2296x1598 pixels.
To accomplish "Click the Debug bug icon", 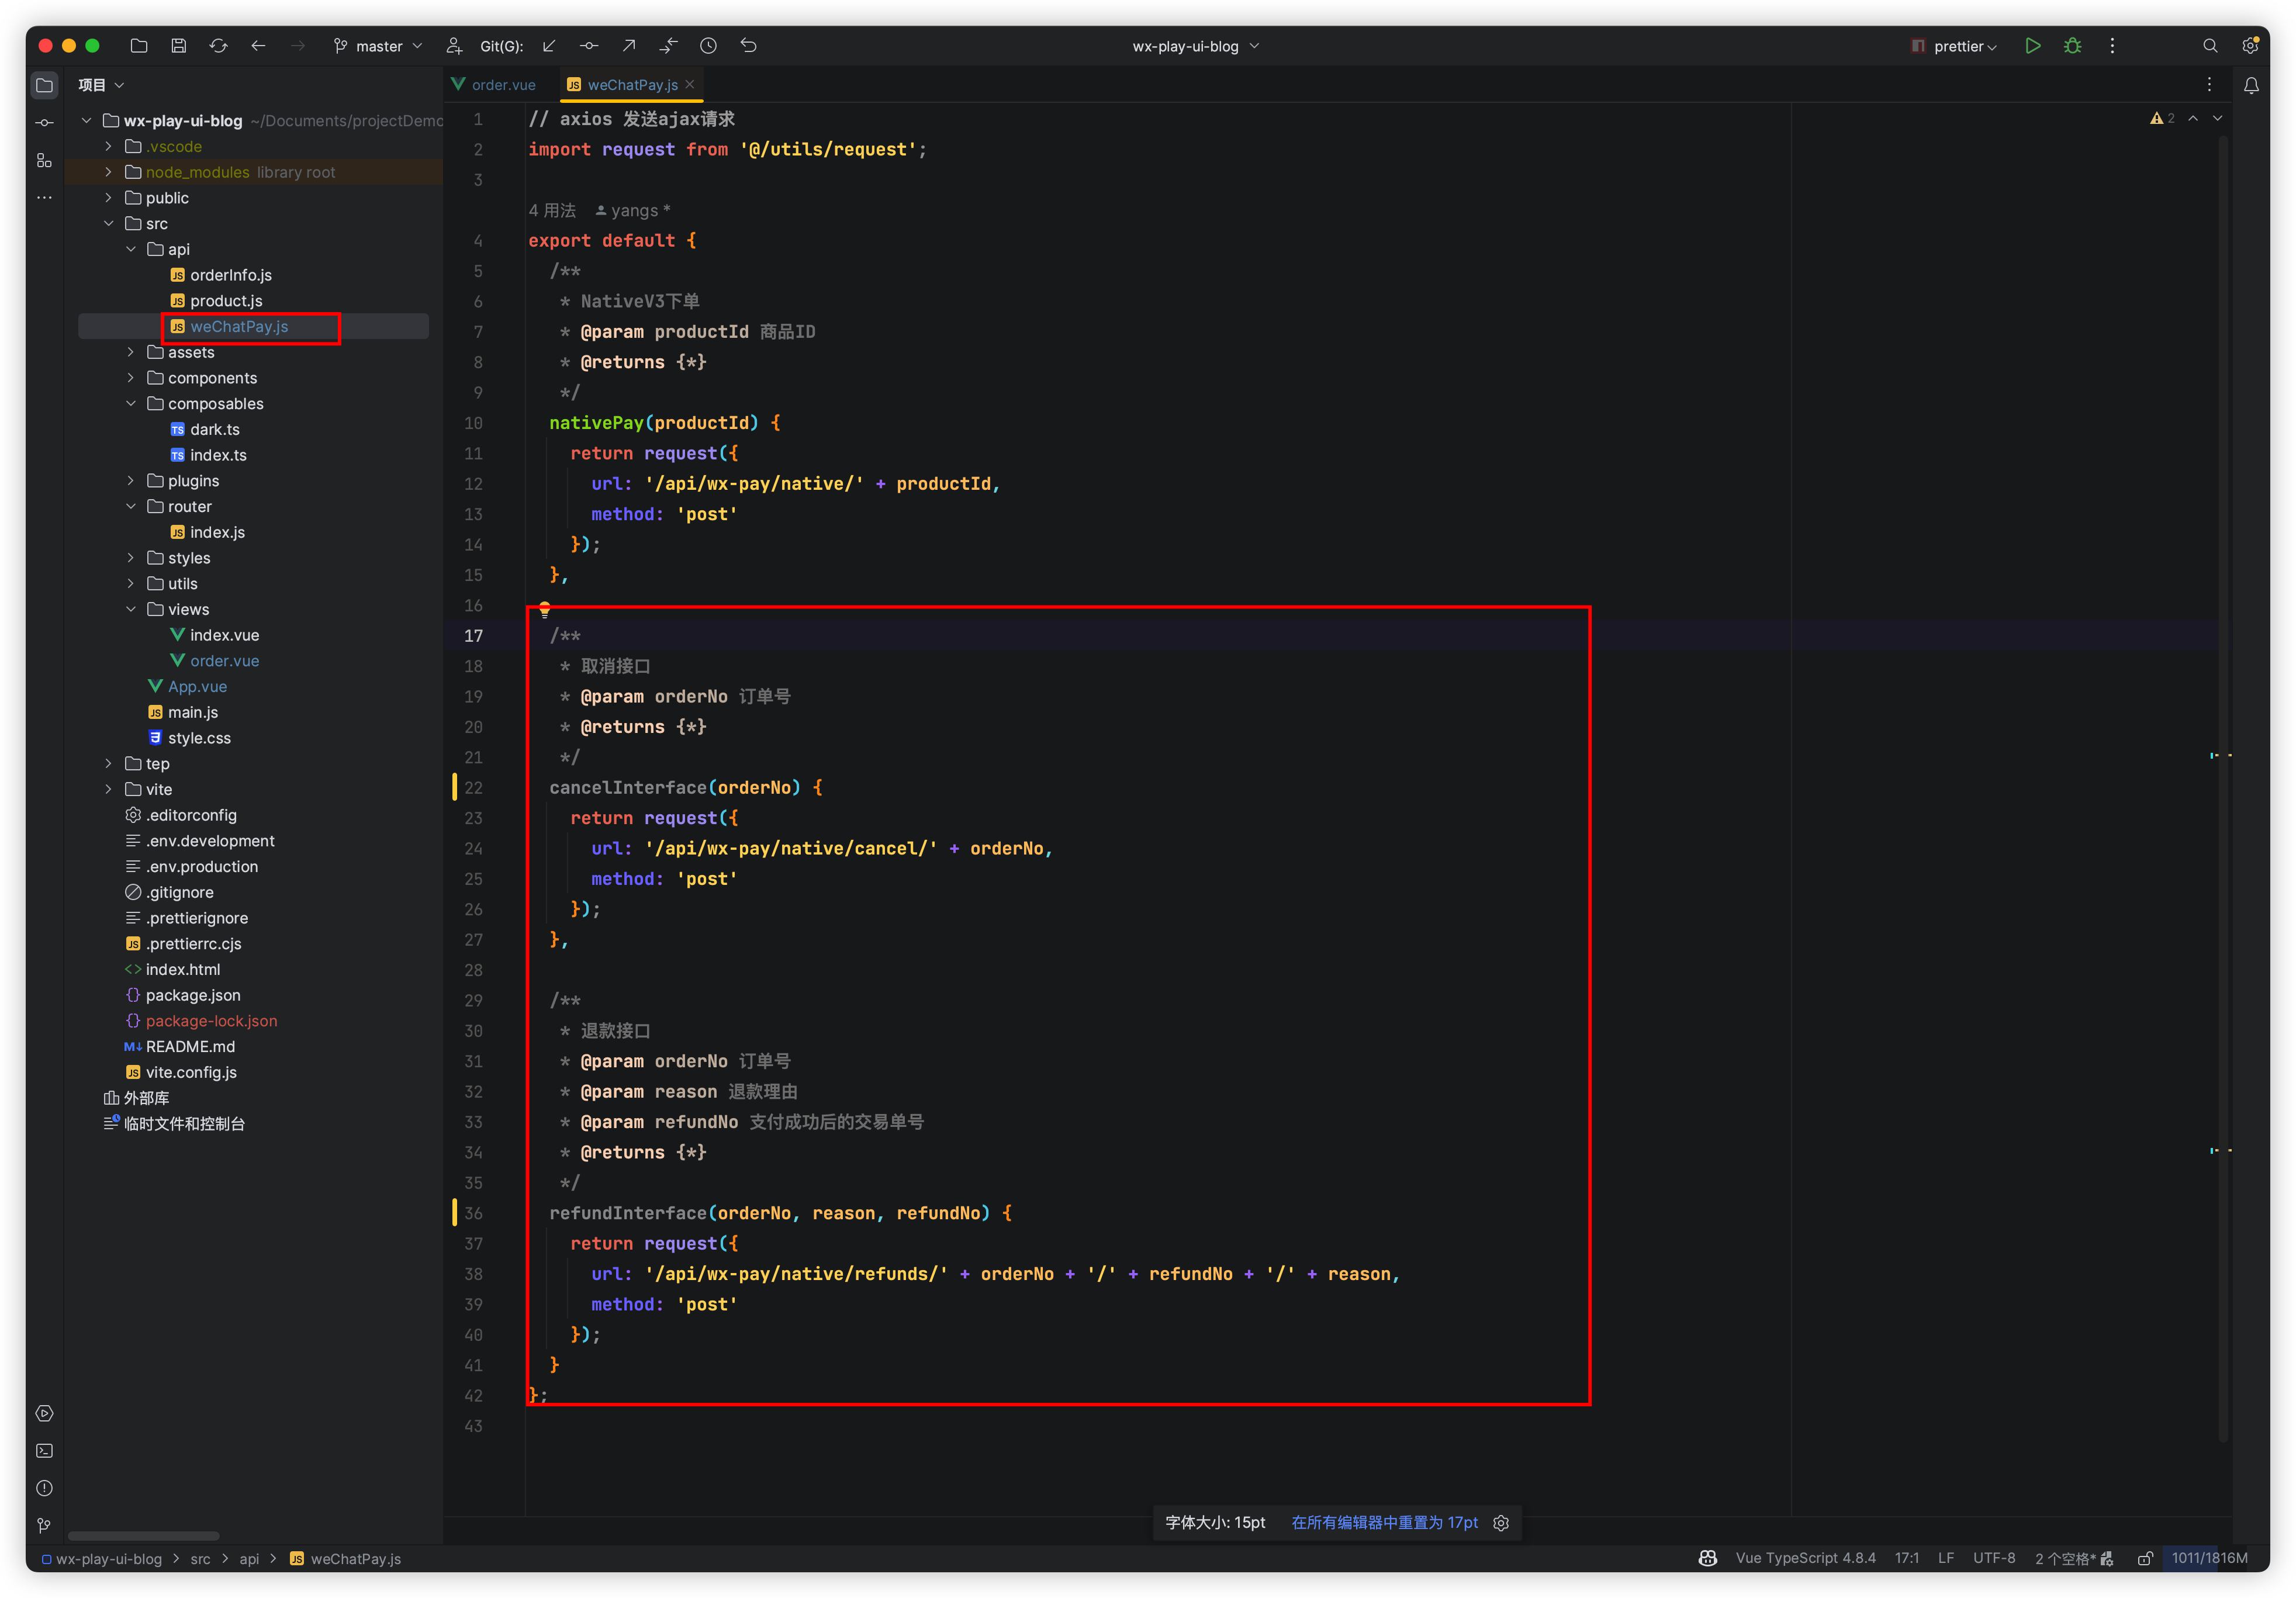I will pos(2072,46).
